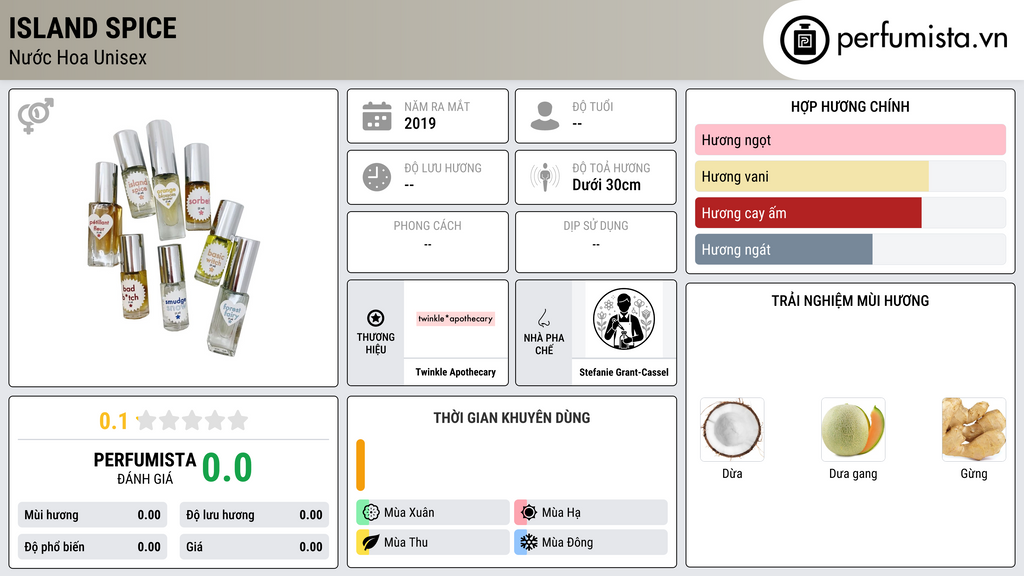The height and width of the screenshot is (576, 1024).
Task: Click the clock icon for Độ lưu hương
Action: point(377,177)
